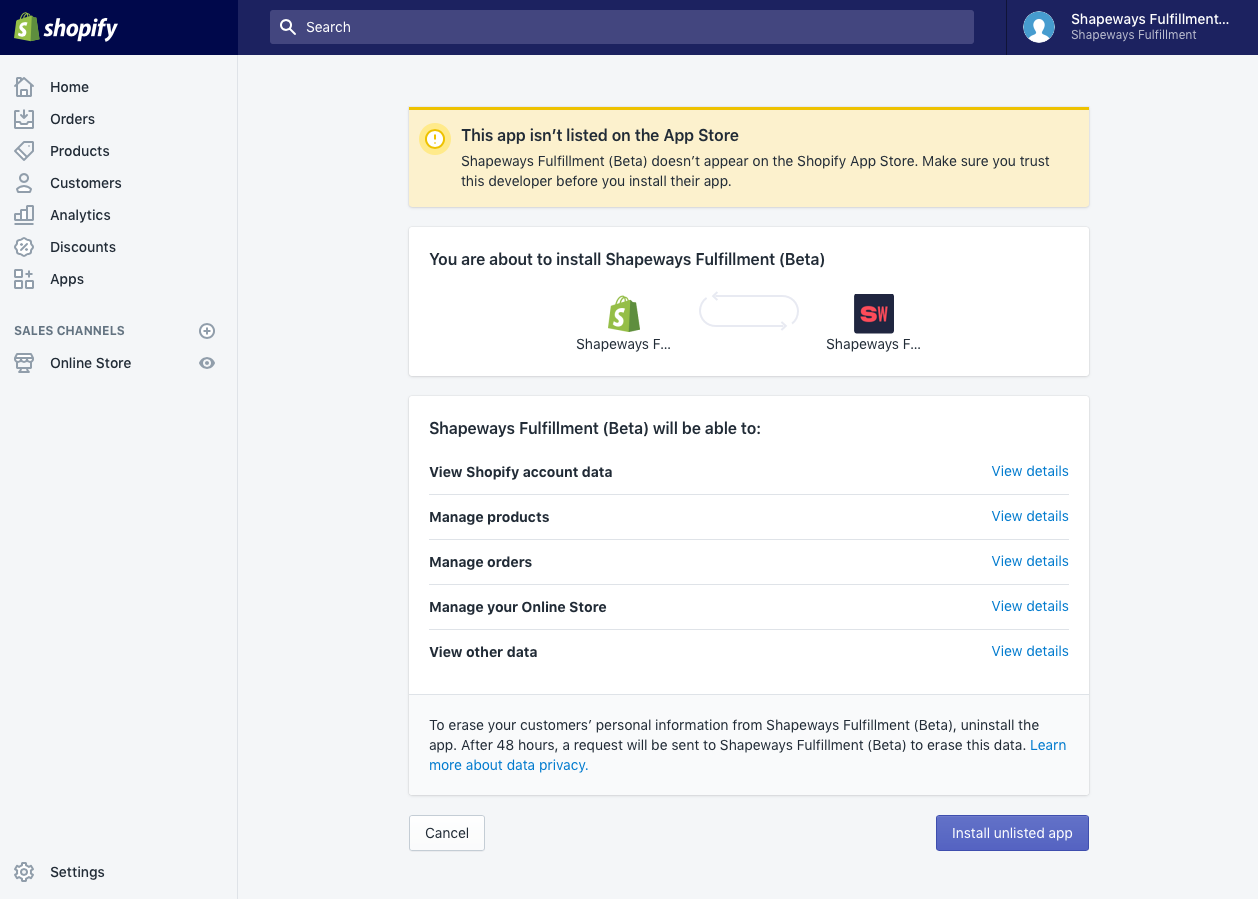Click the Search input field

(622, 27)
